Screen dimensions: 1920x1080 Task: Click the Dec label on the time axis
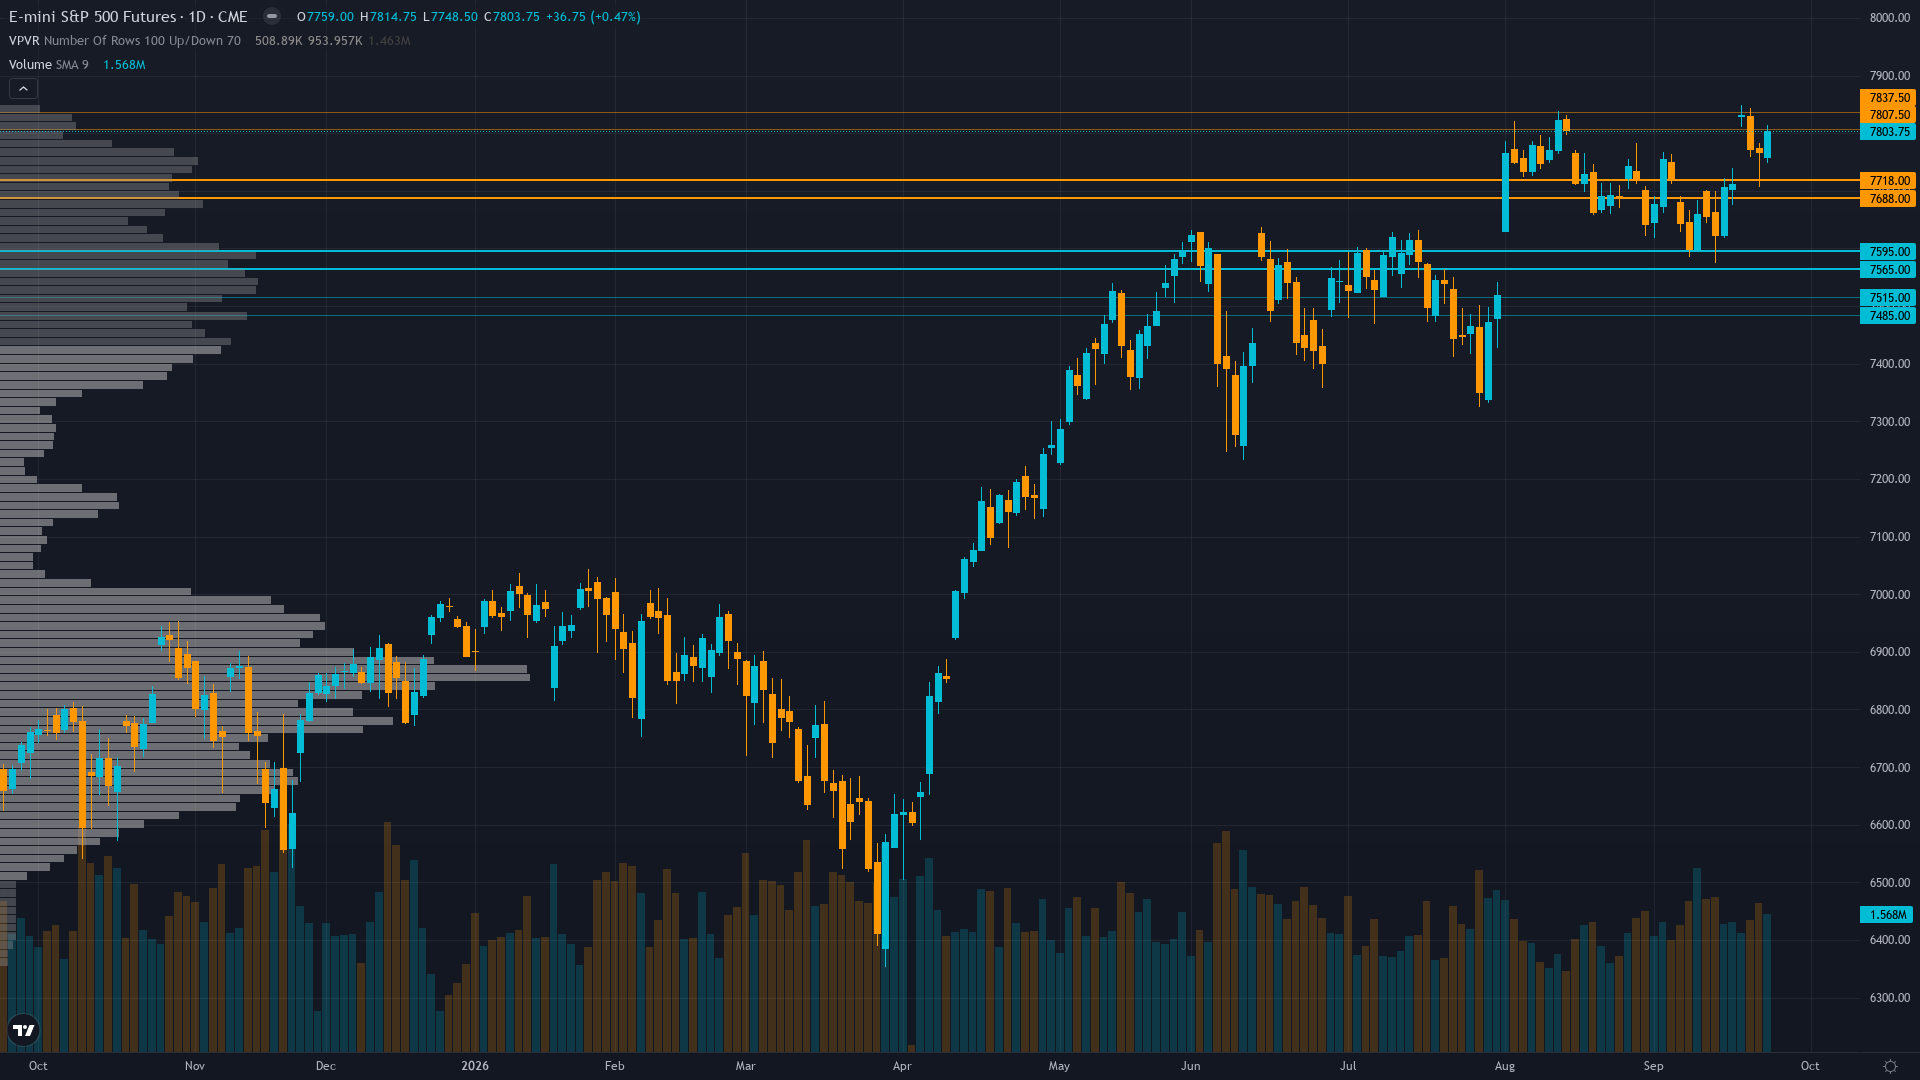click(x=326, y=1066)
